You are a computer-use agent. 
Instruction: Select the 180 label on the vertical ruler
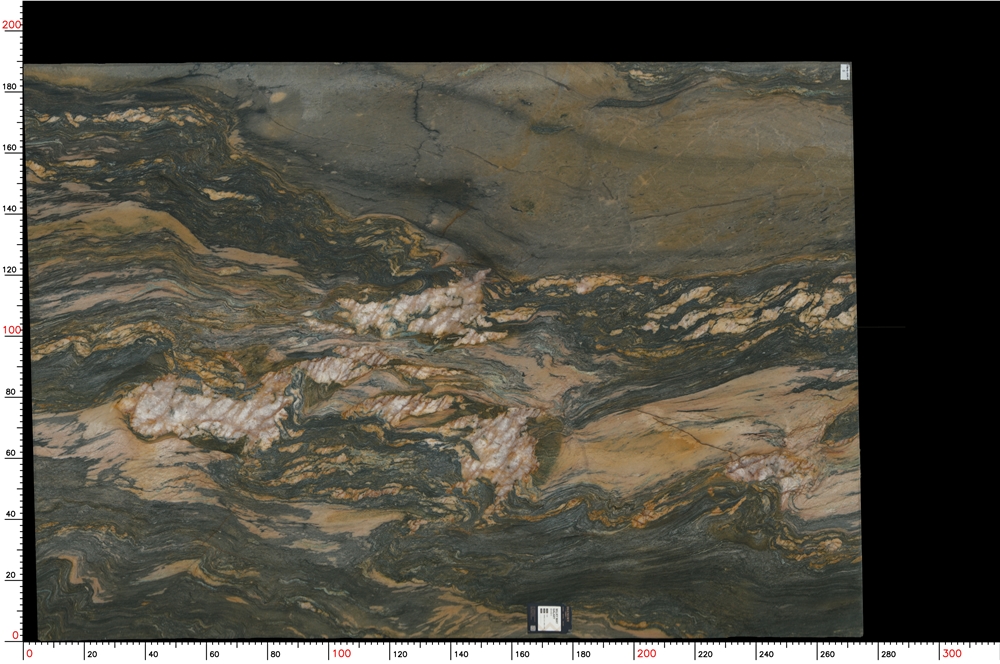(x=11, y=87)
